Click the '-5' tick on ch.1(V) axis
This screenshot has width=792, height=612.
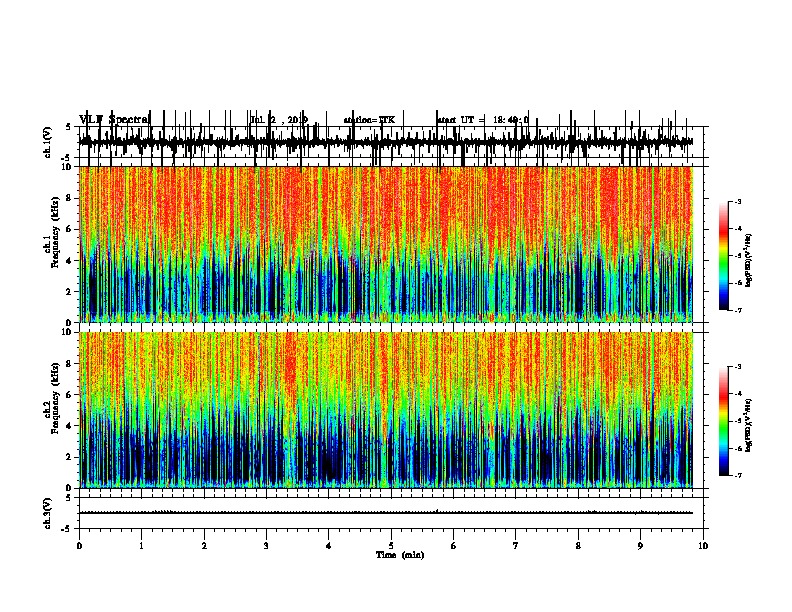coord(67,158)
